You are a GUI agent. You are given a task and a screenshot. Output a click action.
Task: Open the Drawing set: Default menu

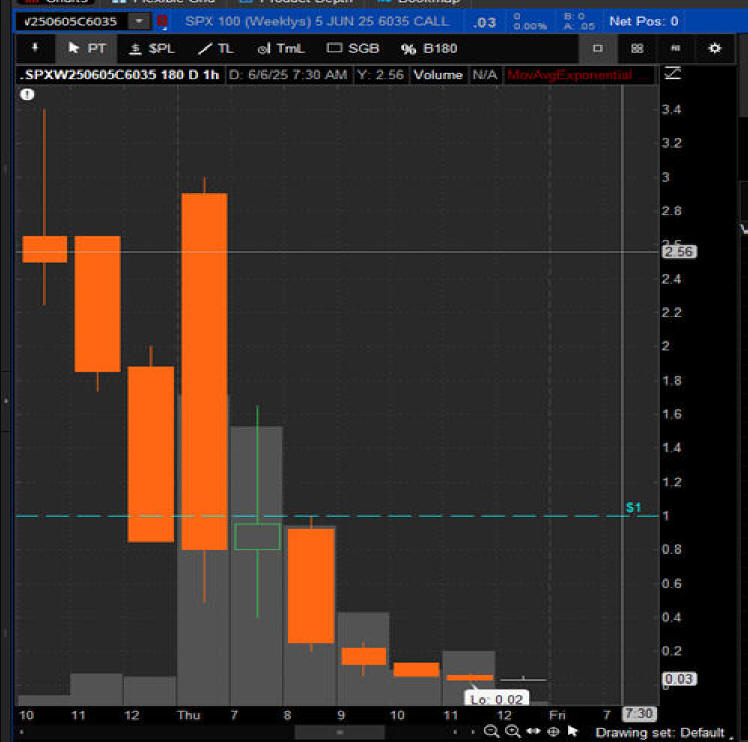pyautogui.click(x=661, y=732)
